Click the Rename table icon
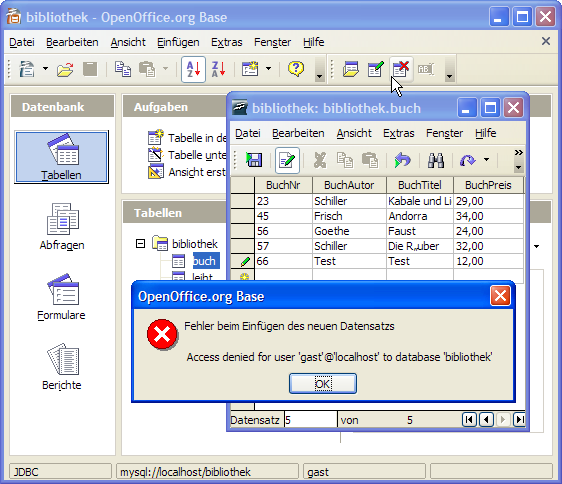Viewport: 562px width, 484px height. 426,69
